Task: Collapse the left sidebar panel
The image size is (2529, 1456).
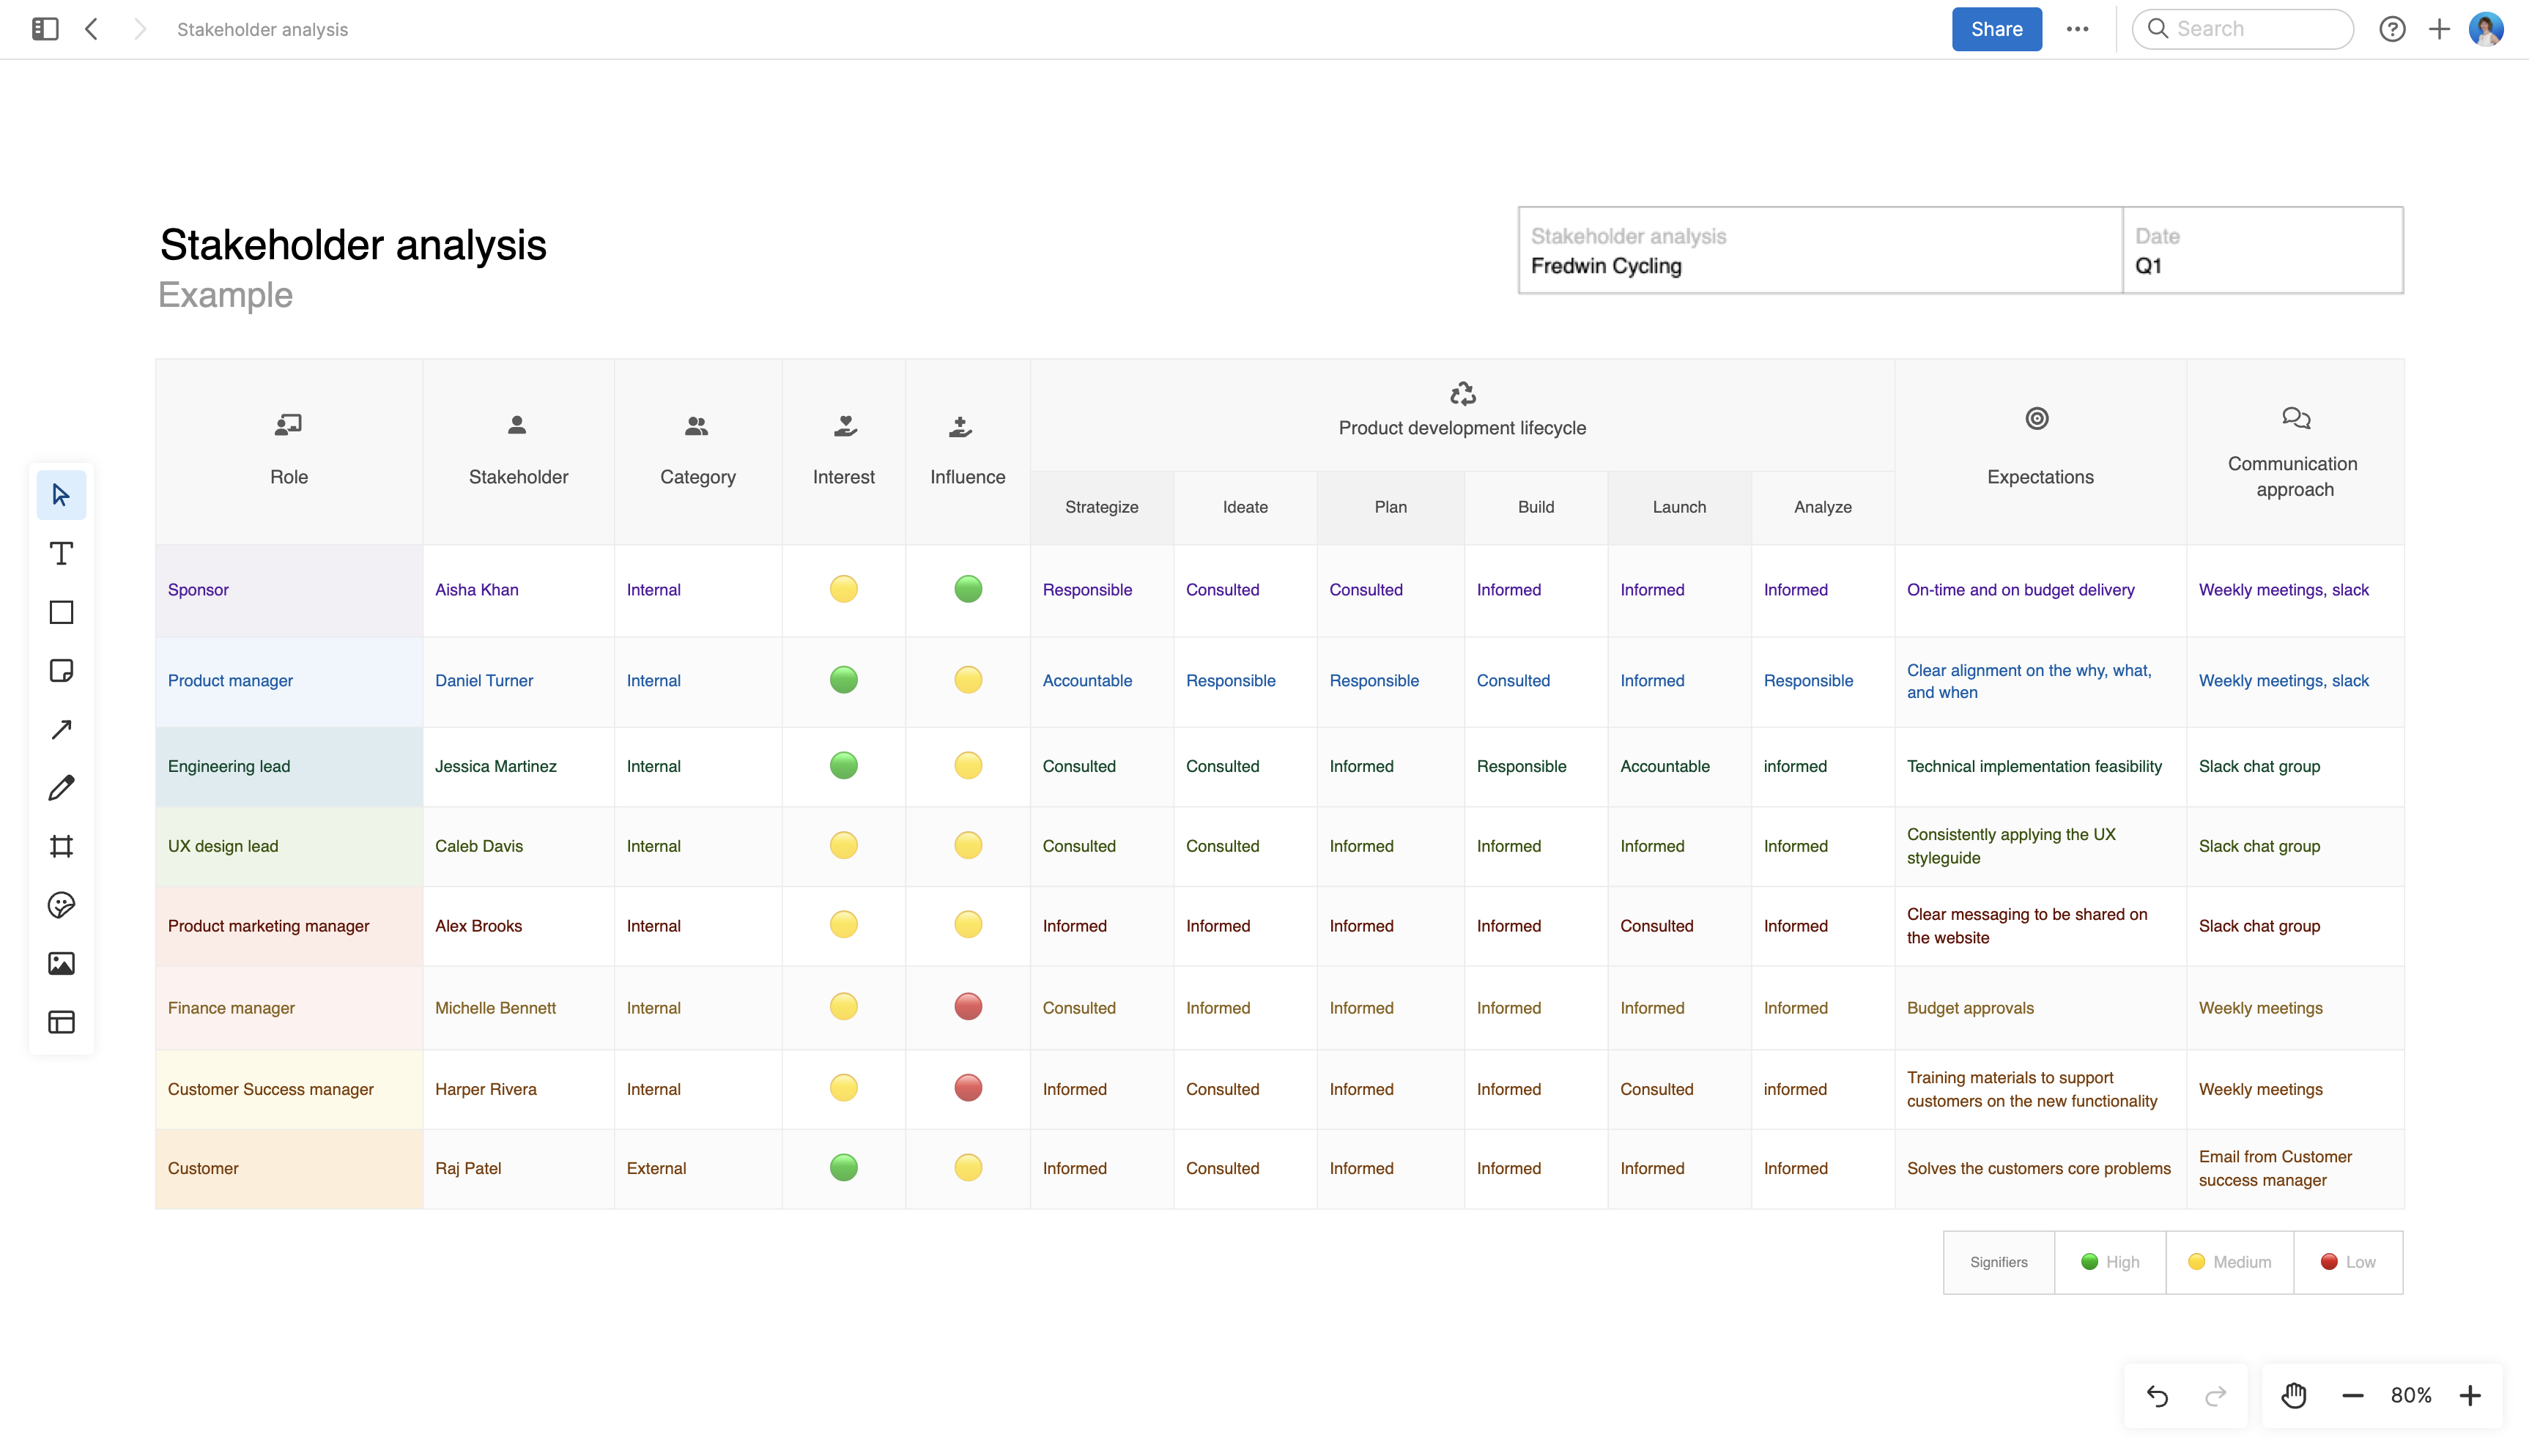Action: (43, 29)
